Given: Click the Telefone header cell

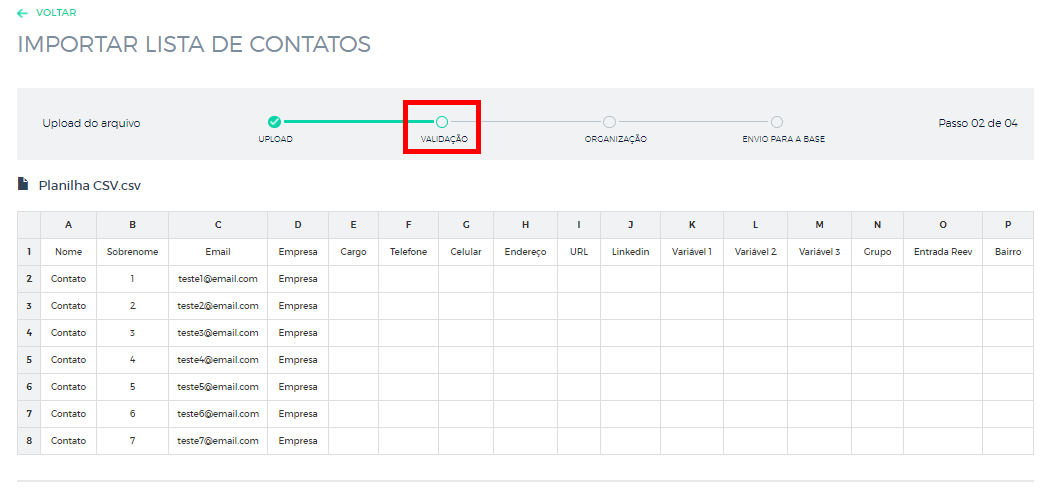Looking at the screenshot, I should tap(409, 252).
